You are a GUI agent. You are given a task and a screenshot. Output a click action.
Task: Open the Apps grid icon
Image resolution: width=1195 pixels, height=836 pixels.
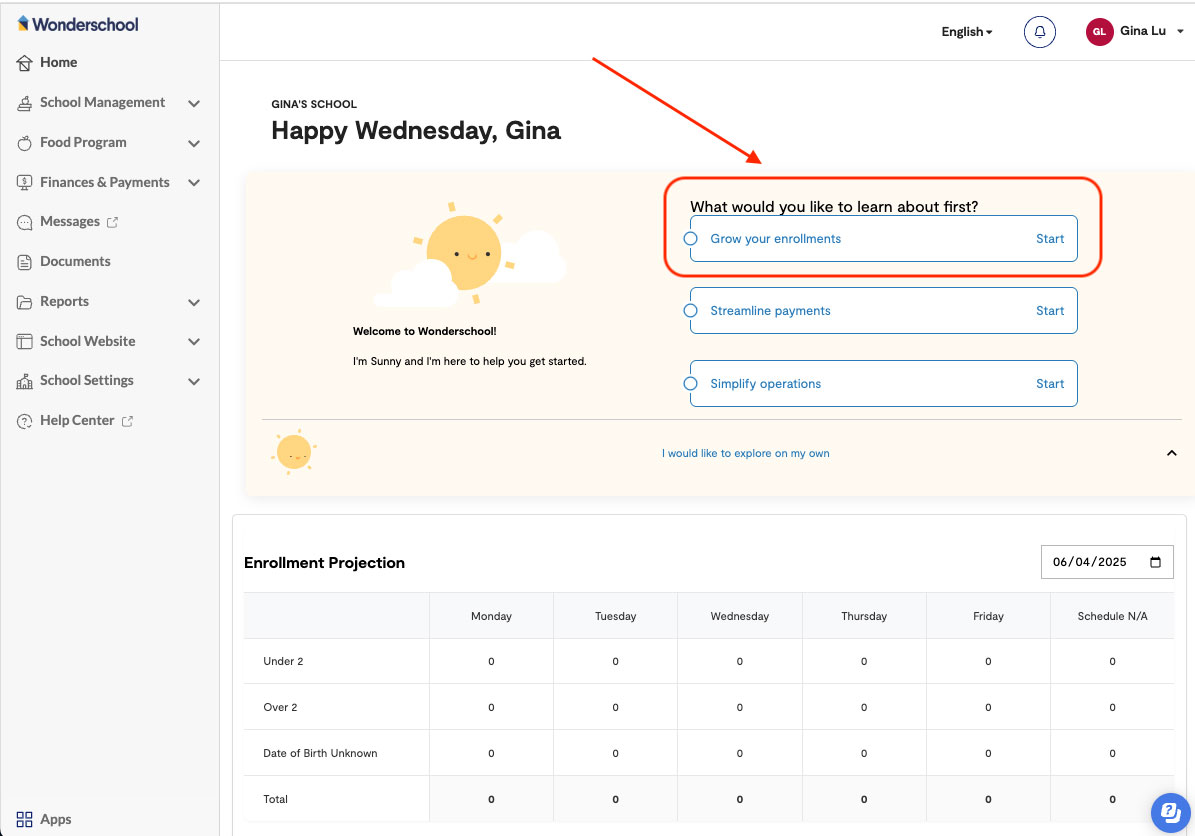point(25,819)
